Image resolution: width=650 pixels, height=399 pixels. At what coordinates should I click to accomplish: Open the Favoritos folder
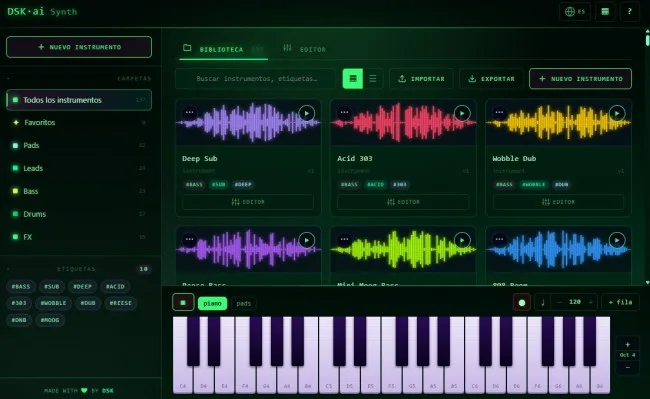tap(79, 123)
